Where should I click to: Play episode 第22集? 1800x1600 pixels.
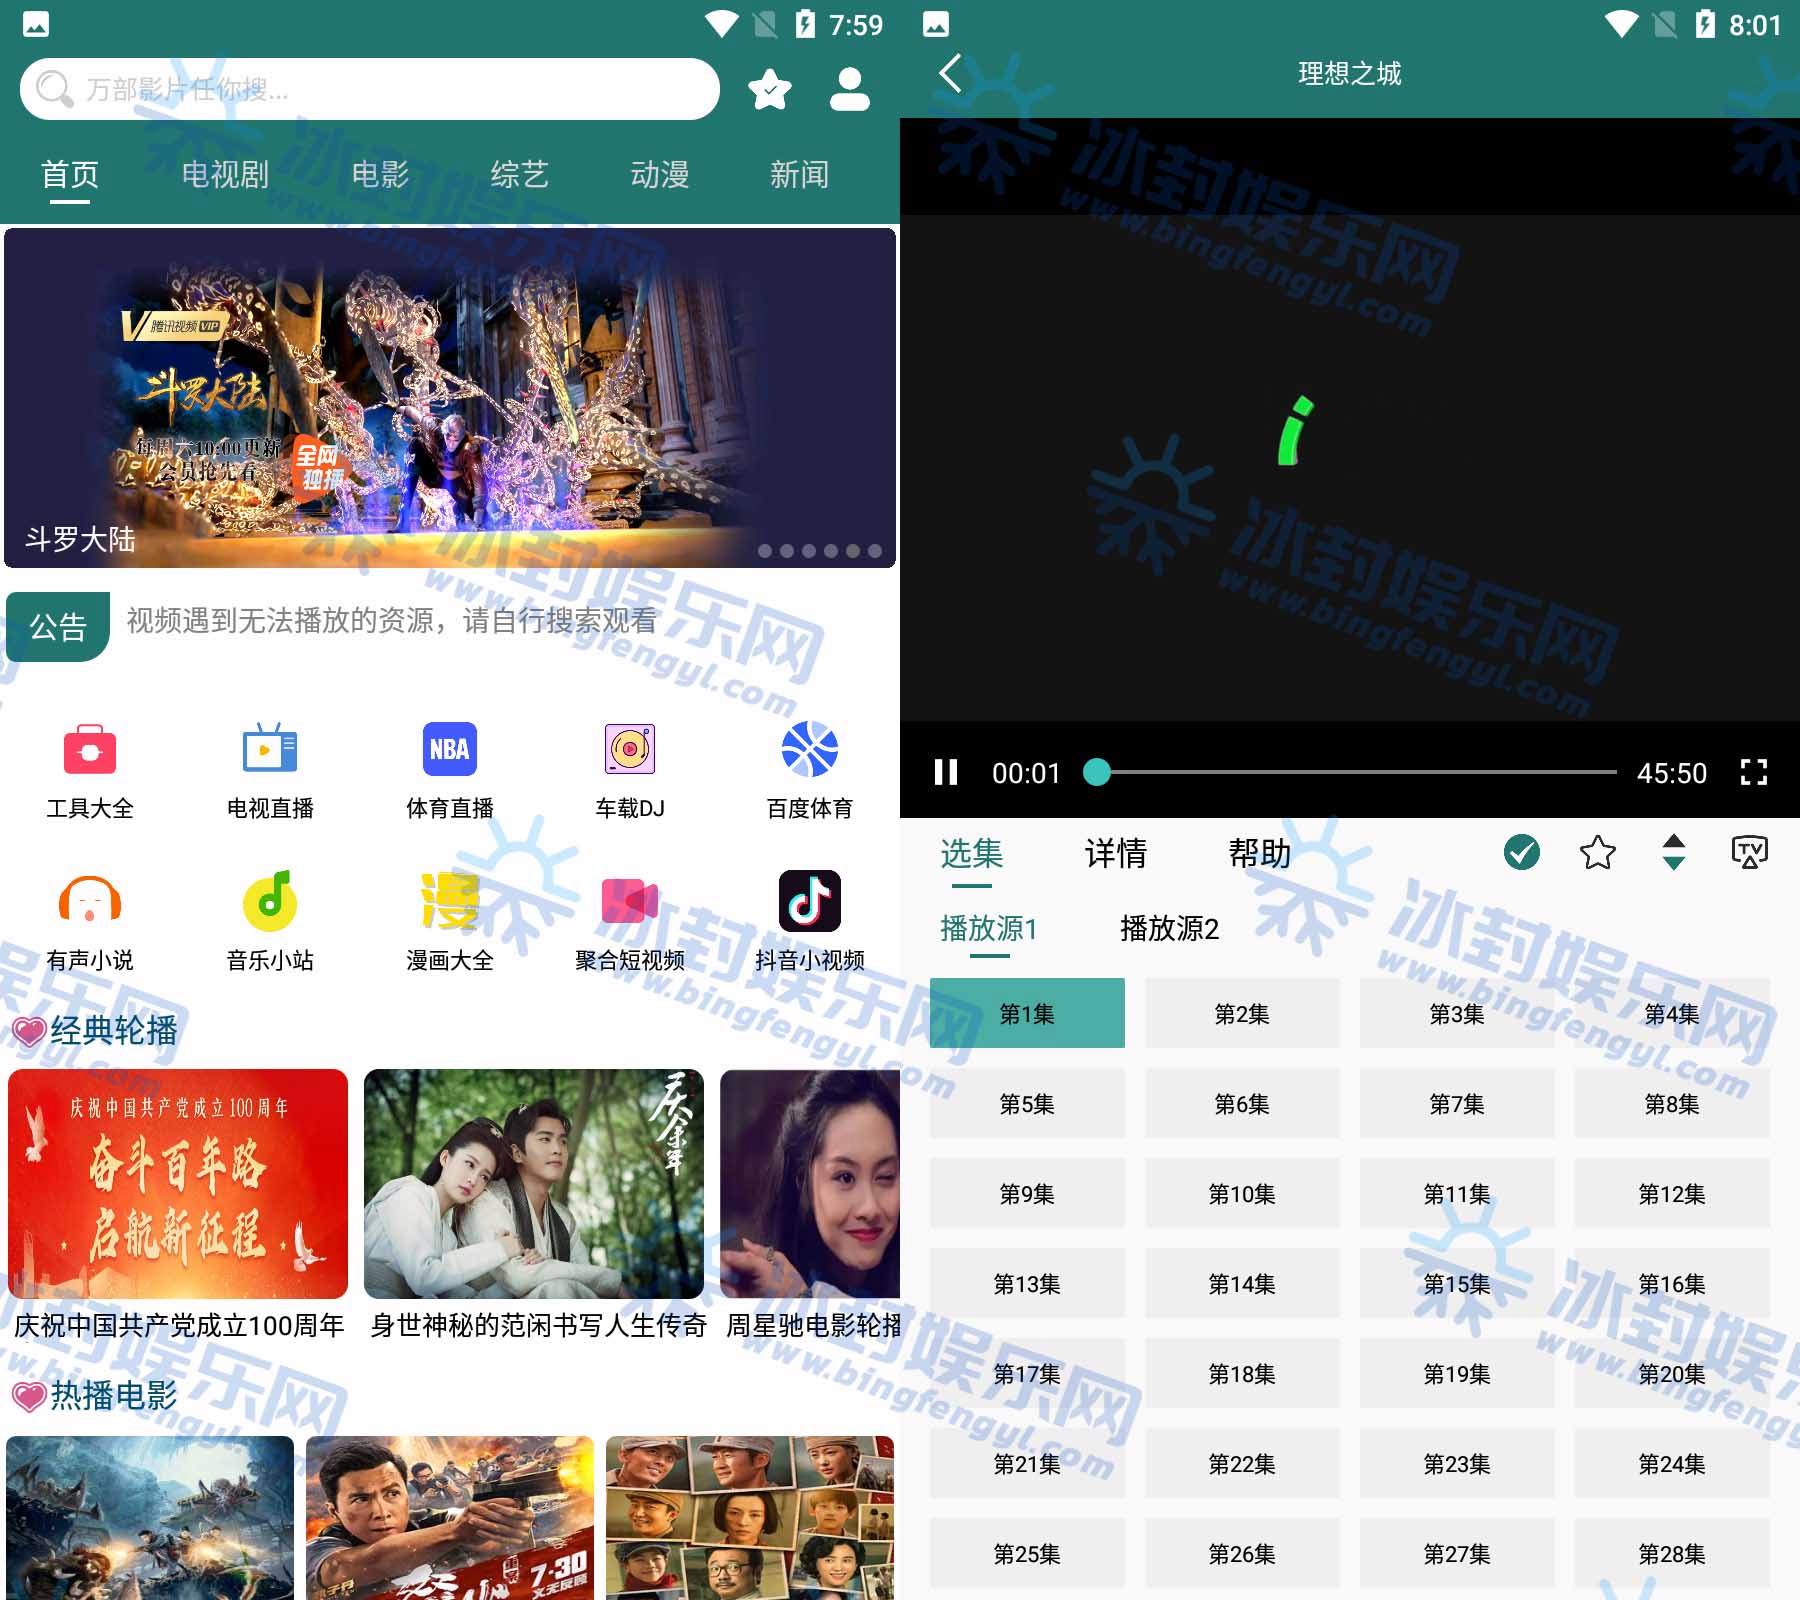(1242, 1463)
